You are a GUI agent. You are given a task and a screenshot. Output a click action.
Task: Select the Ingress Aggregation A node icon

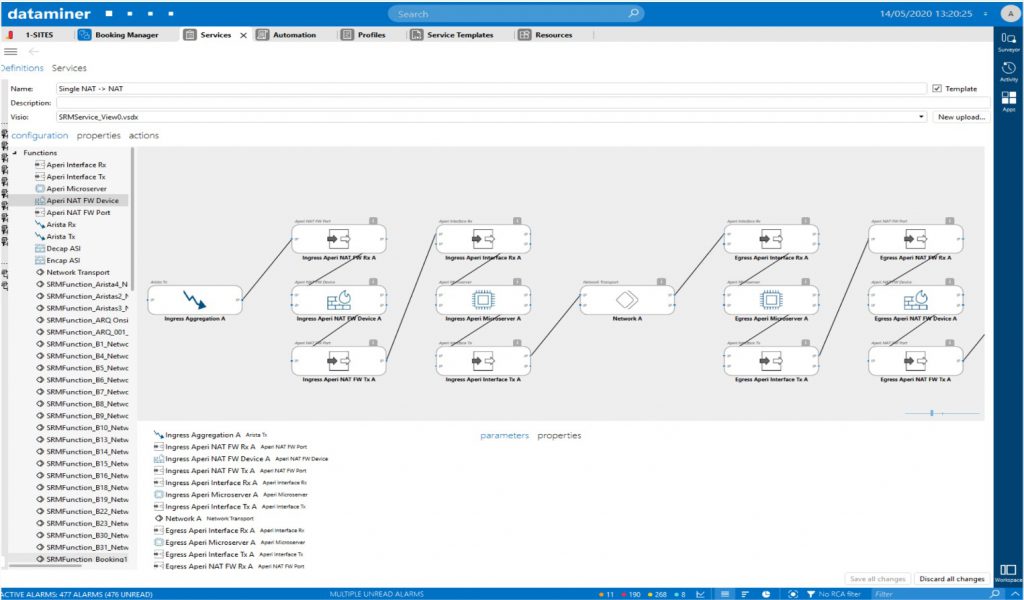[x=195, y=300]
